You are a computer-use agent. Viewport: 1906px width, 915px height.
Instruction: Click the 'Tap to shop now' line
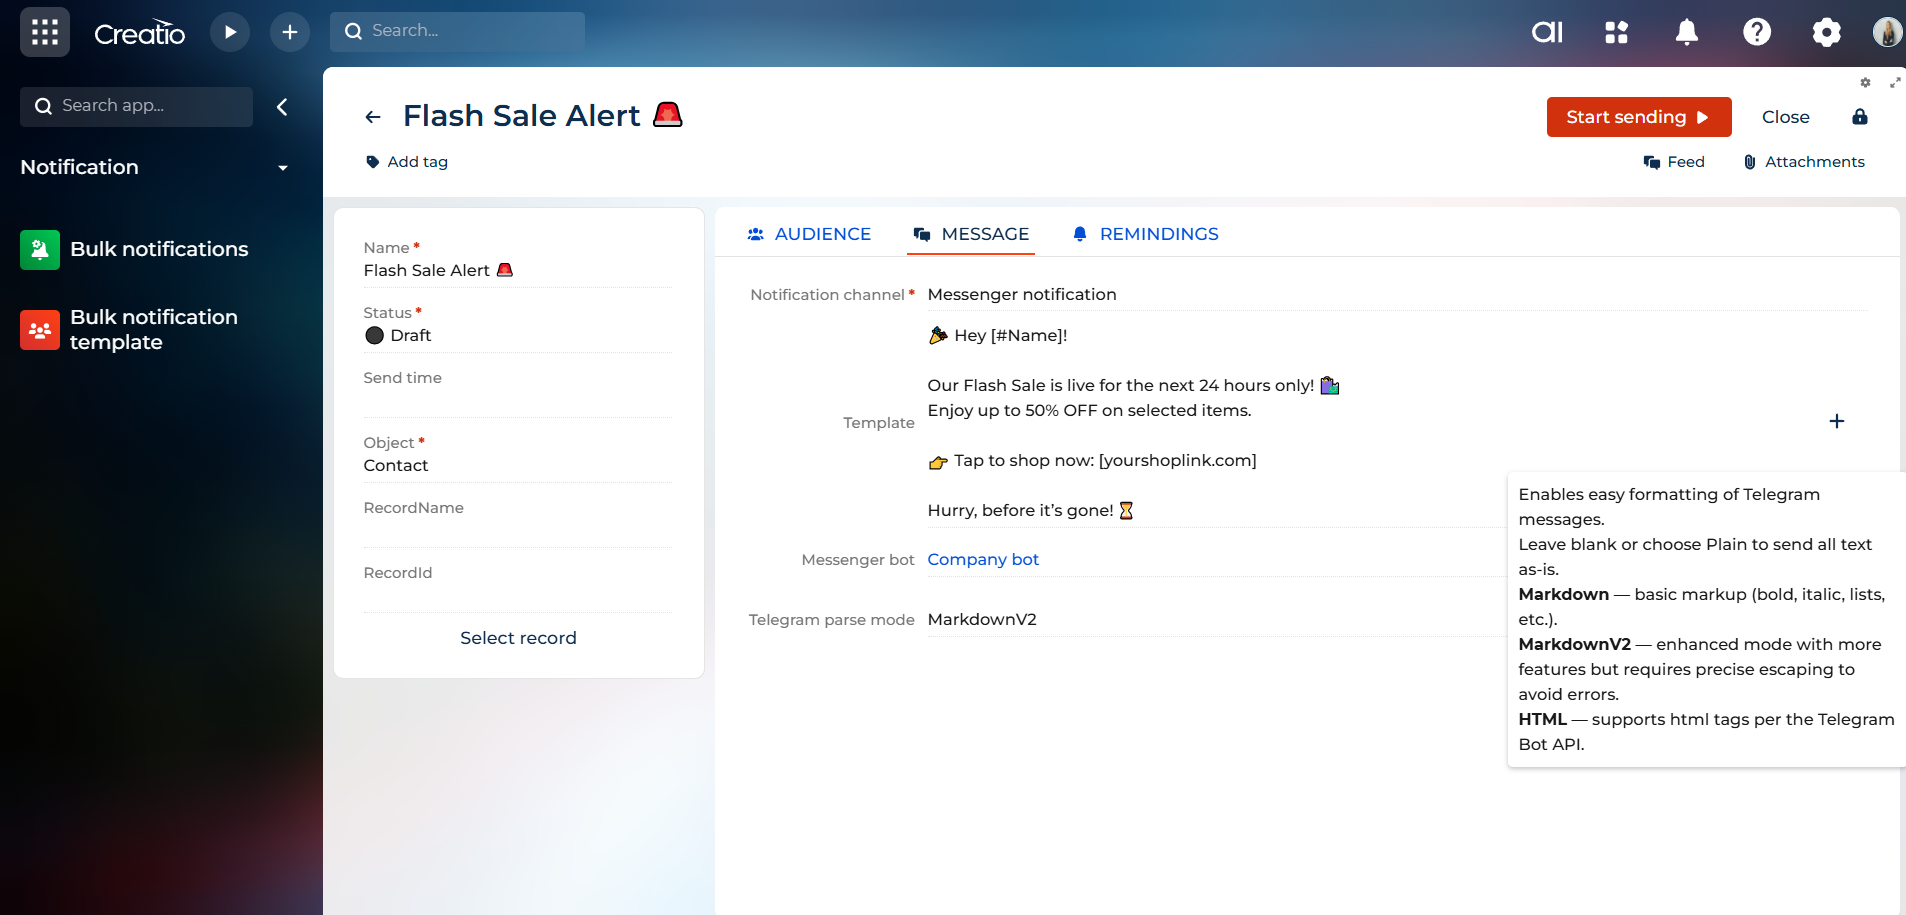point(1092,460)
